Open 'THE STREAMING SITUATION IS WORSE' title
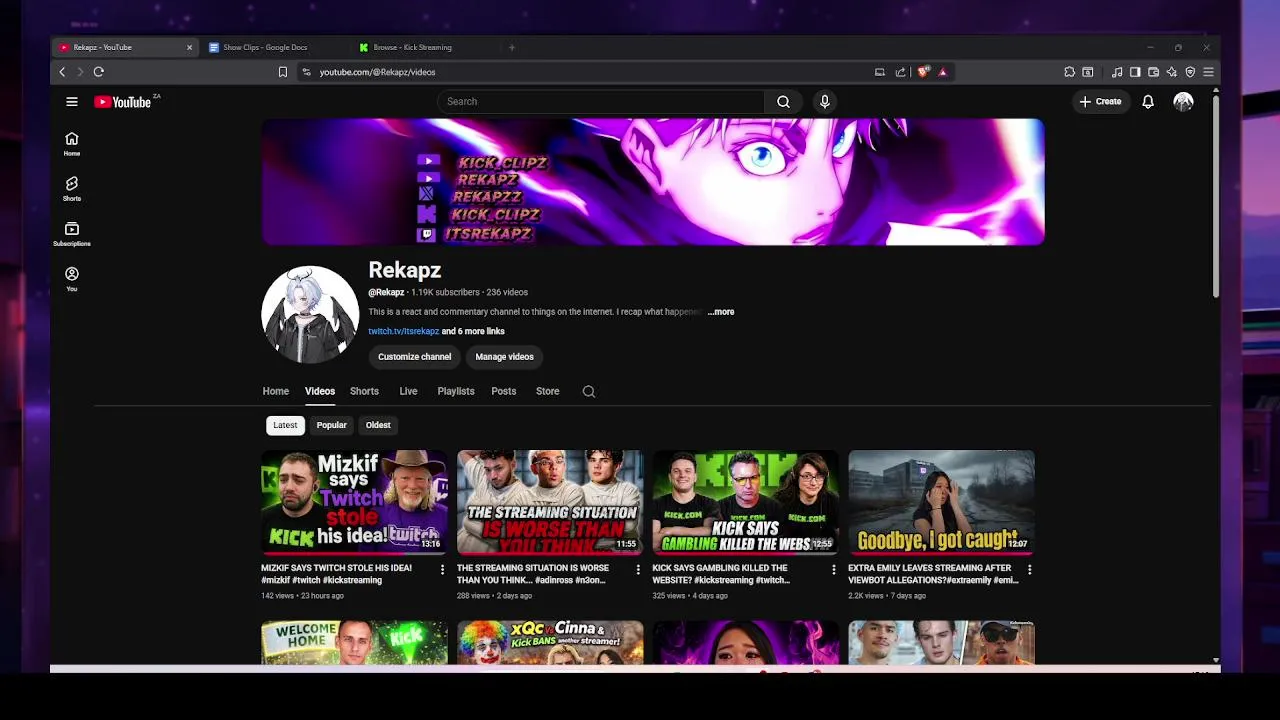Viewport: 1280px width, 720px height. (x=533, y=574)
